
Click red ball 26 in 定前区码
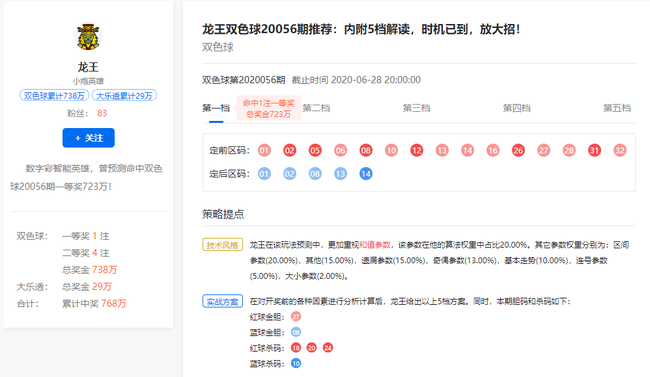click(x=518, y=150)
